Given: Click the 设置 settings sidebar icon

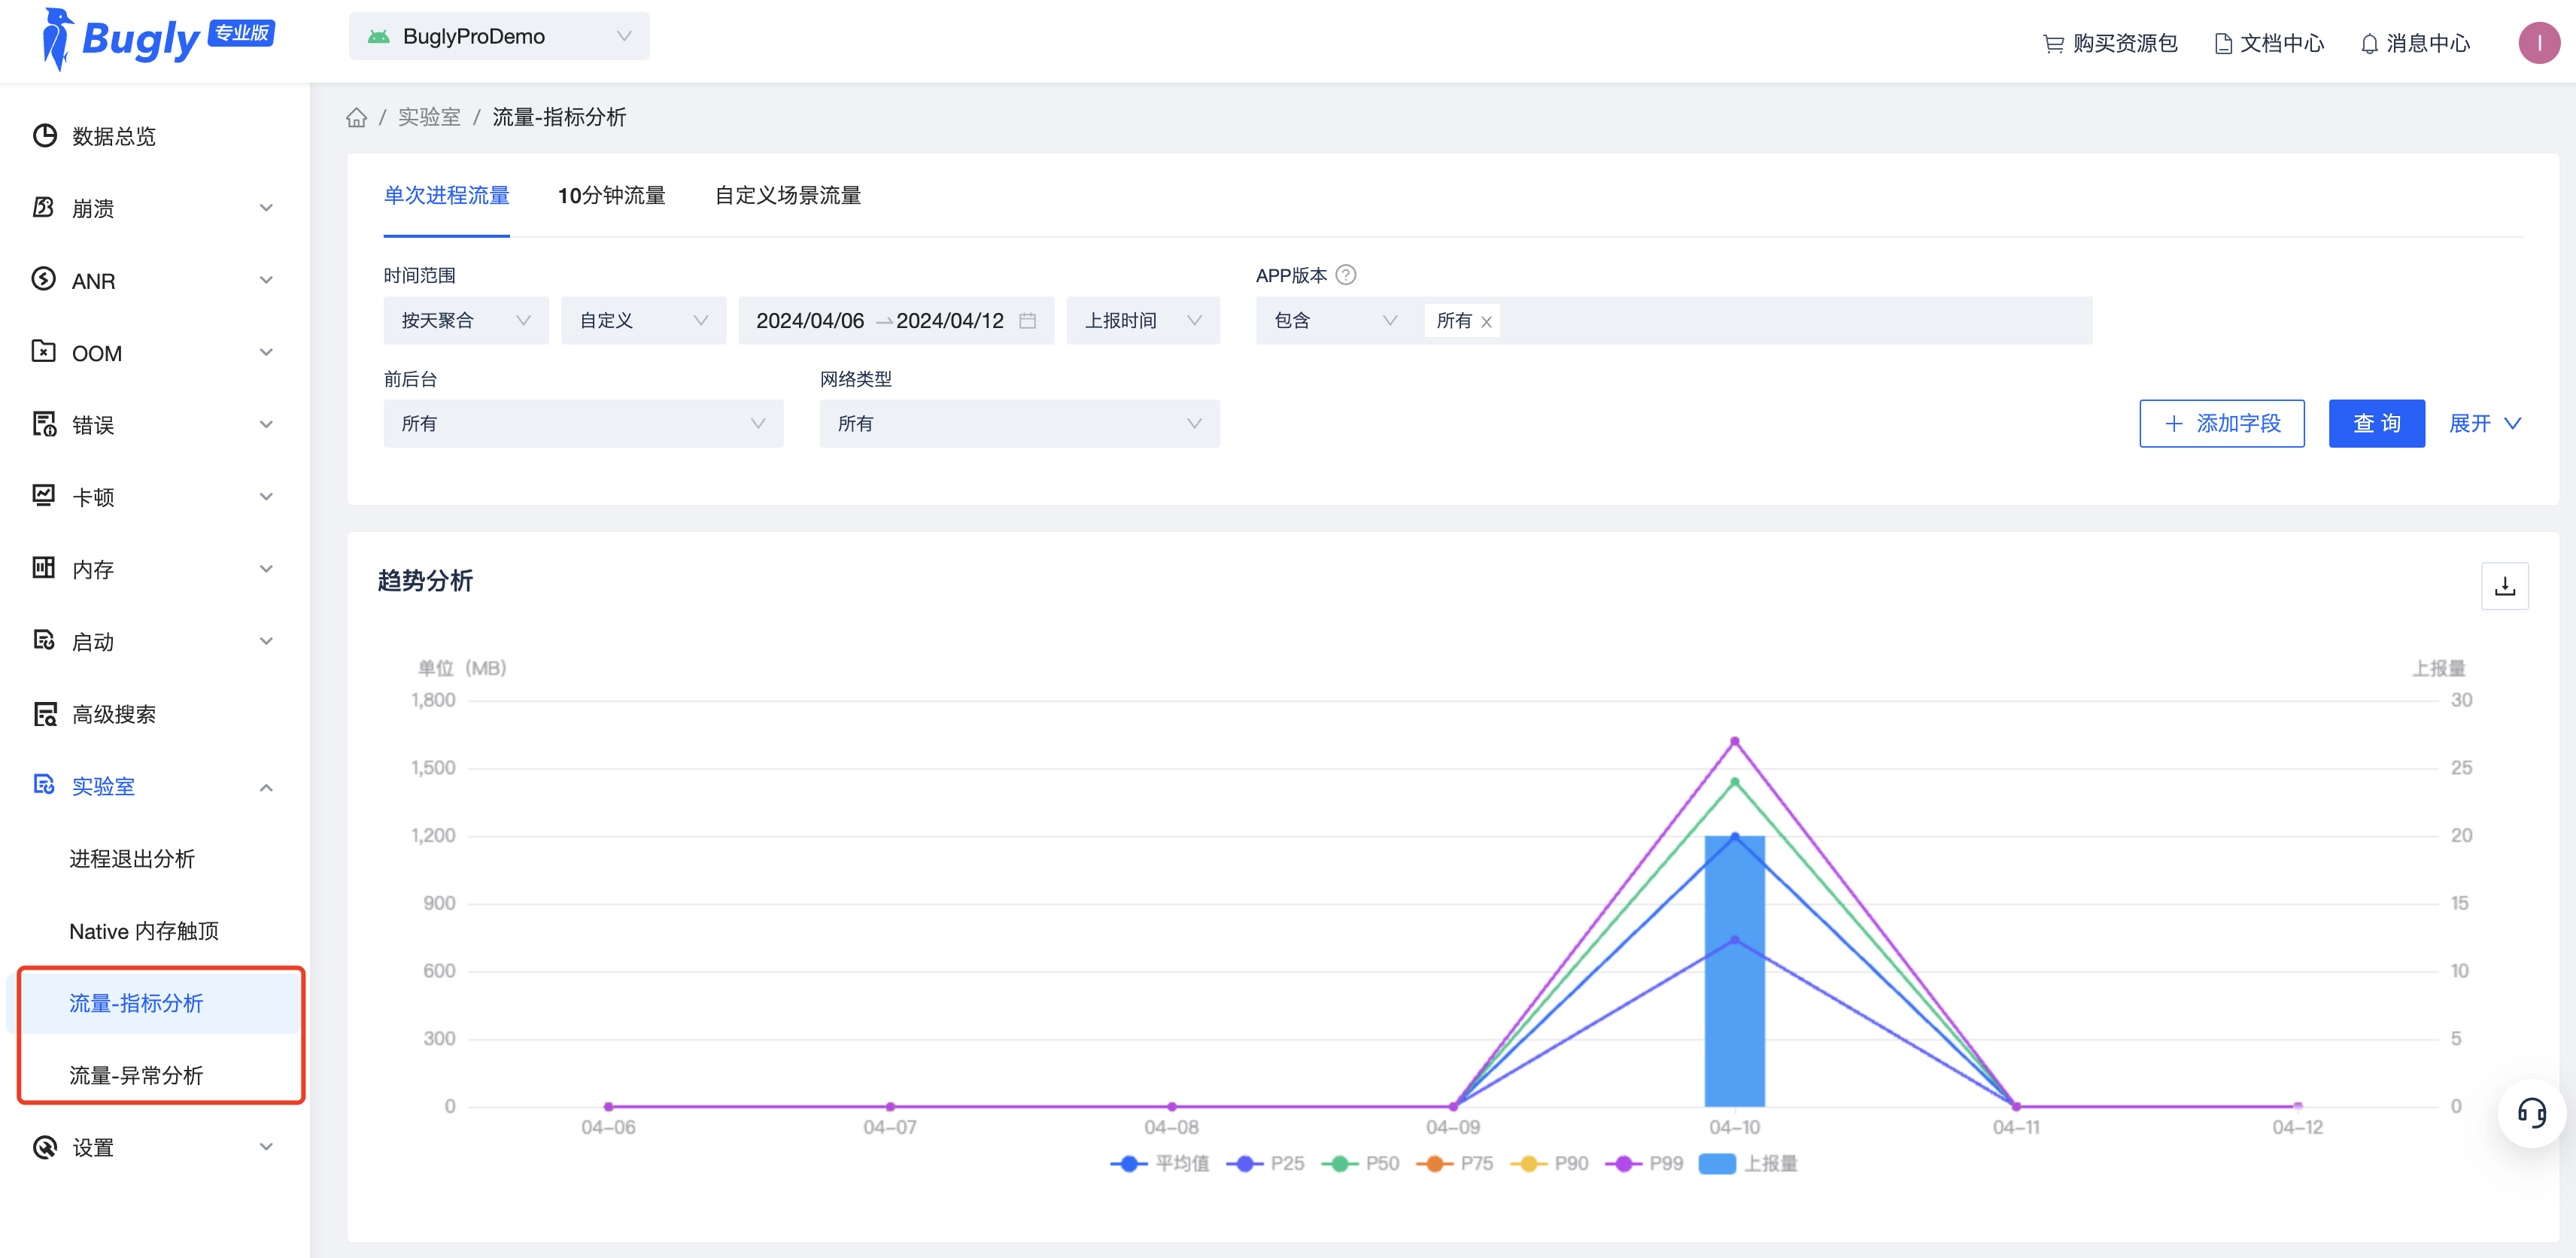Looking at the screenshot, I should [x=44, y=1146].
